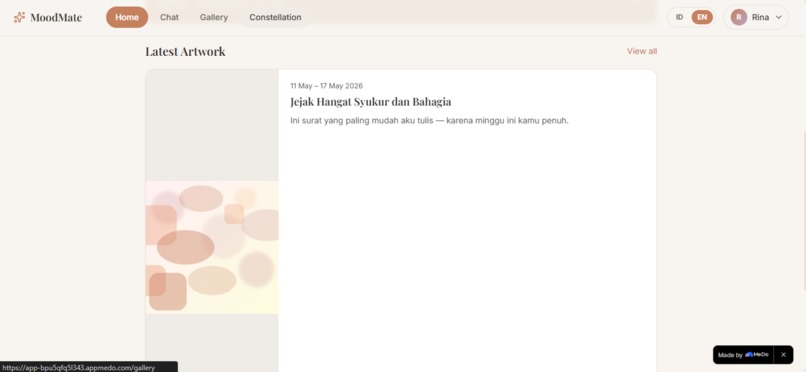The width and height of the screenshot is (806, 372).
Task: Click the date range 11 May – 17 May 2026
Action: pos(326,86)
